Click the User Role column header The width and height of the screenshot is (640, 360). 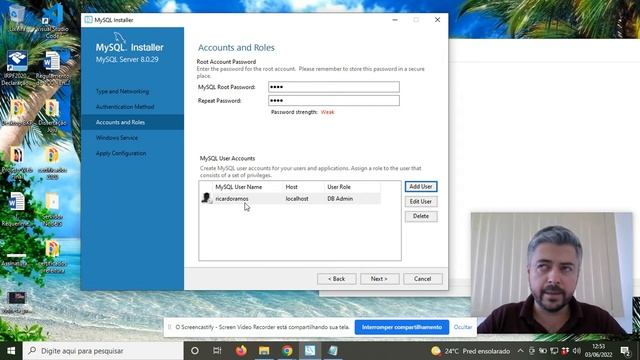(339, 187)
